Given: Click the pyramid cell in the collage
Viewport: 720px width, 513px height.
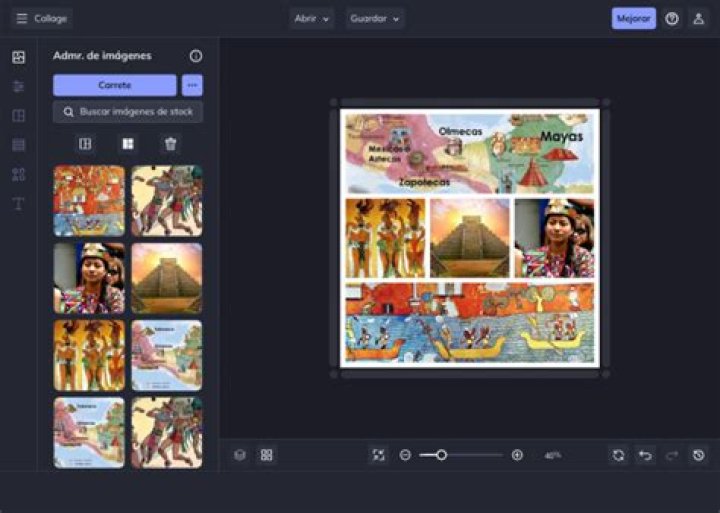Looking at the screenshot, I should (x=470, y=238).
